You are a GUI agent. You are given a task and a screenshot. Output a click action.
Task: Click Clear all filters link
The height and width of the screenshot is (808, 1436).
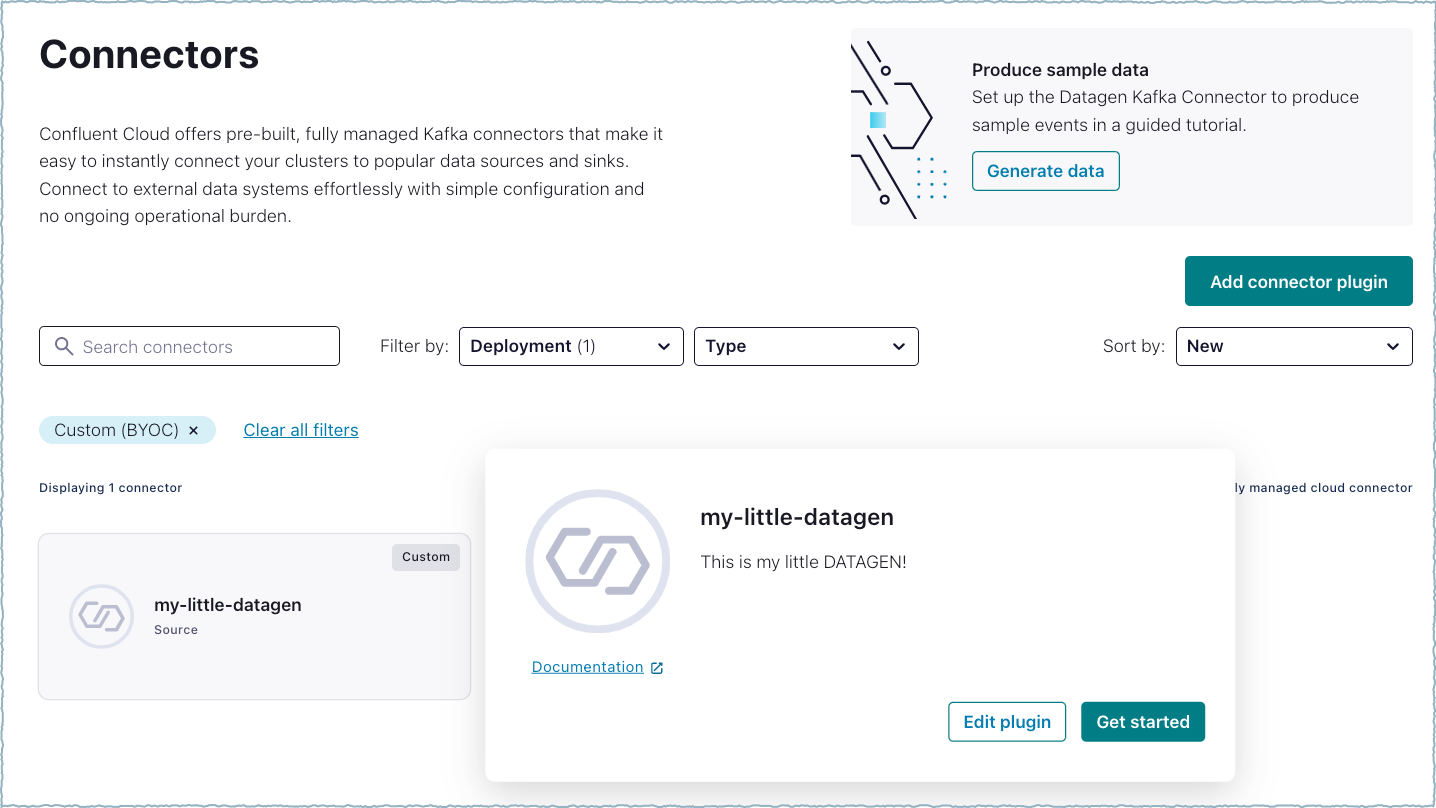pos(301,430)
